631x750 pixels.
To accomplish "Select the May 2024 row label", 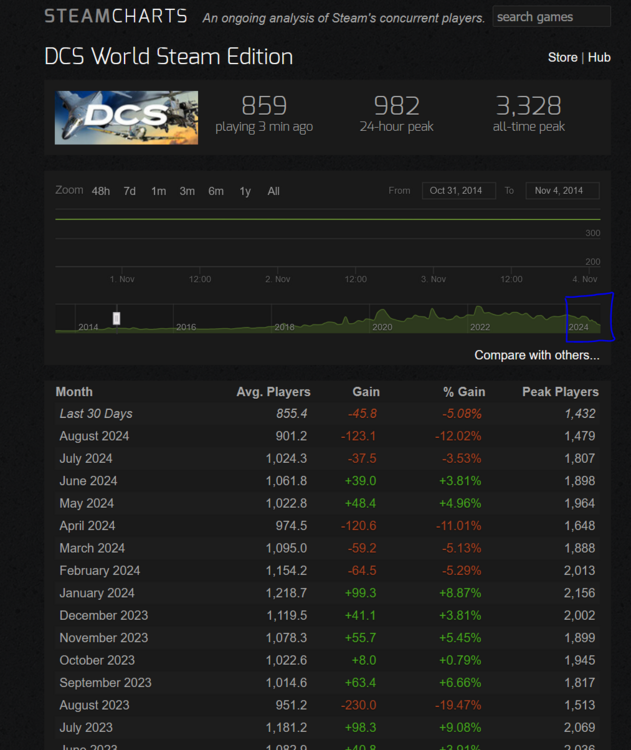I will 87,504.
